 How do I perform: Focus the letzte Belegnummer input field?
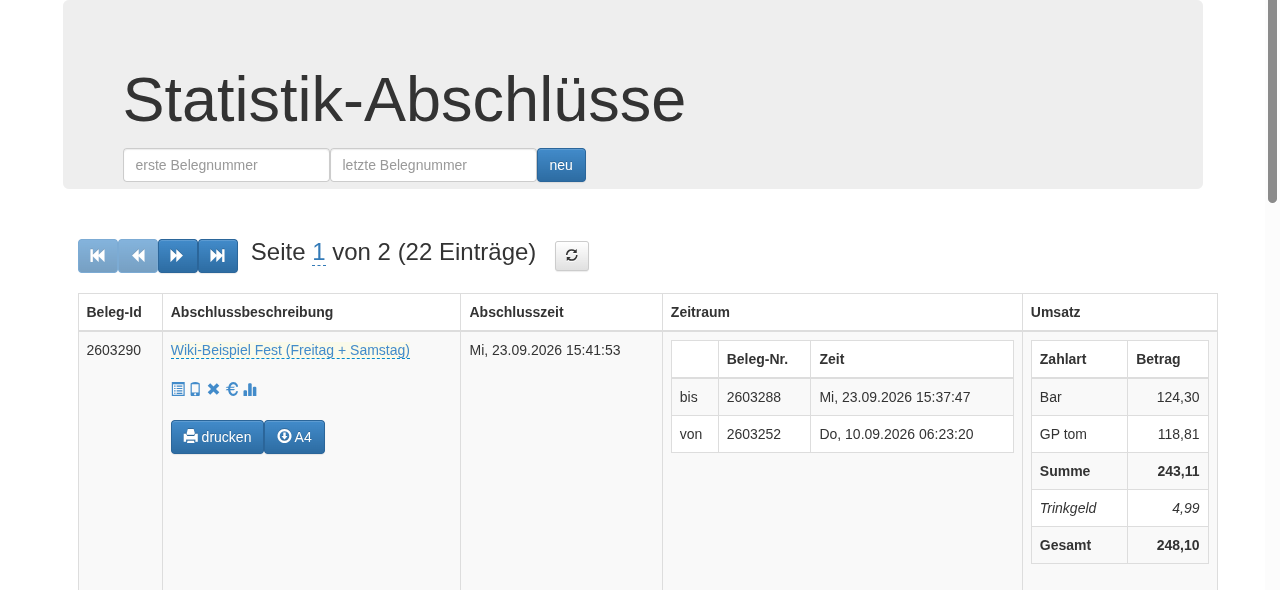(x=433, y=165)
